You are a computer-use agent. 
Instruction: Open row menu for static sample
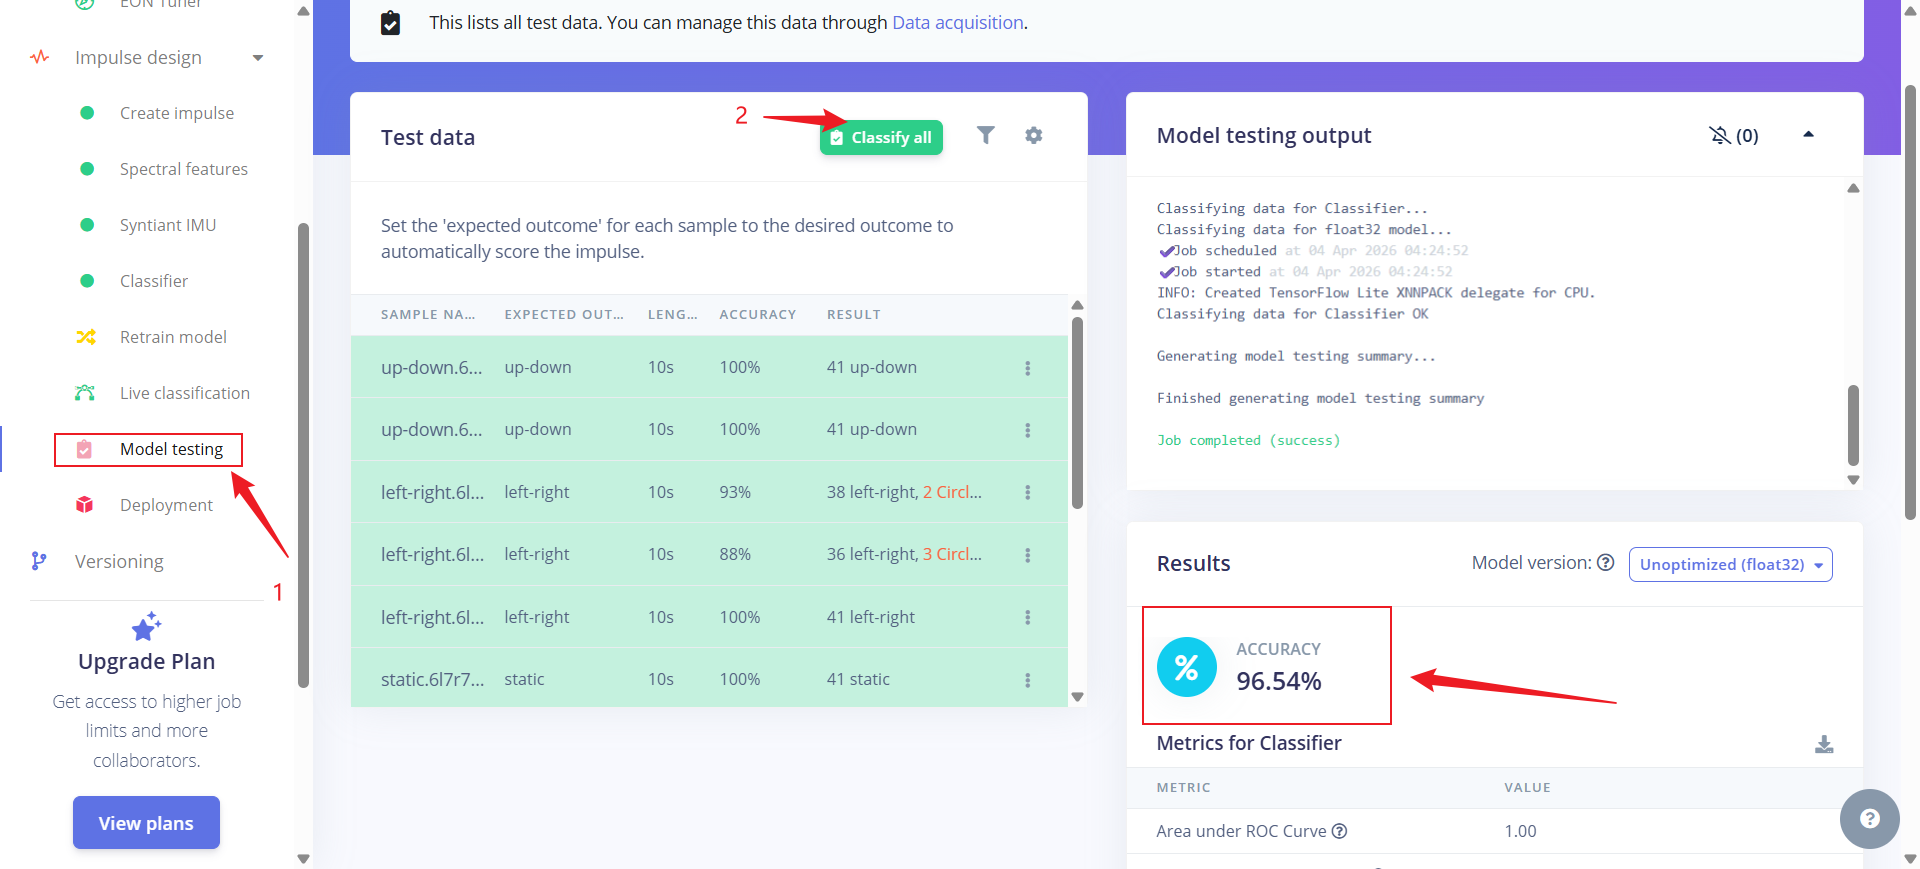[x=1027, y=680]
